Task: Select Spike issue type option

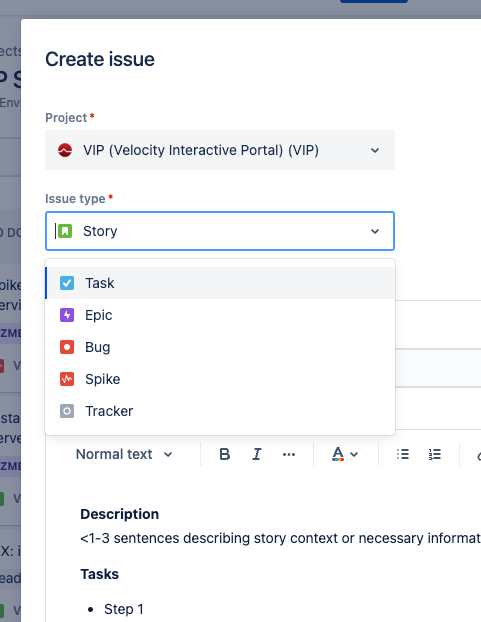Action: click(220, 379)
